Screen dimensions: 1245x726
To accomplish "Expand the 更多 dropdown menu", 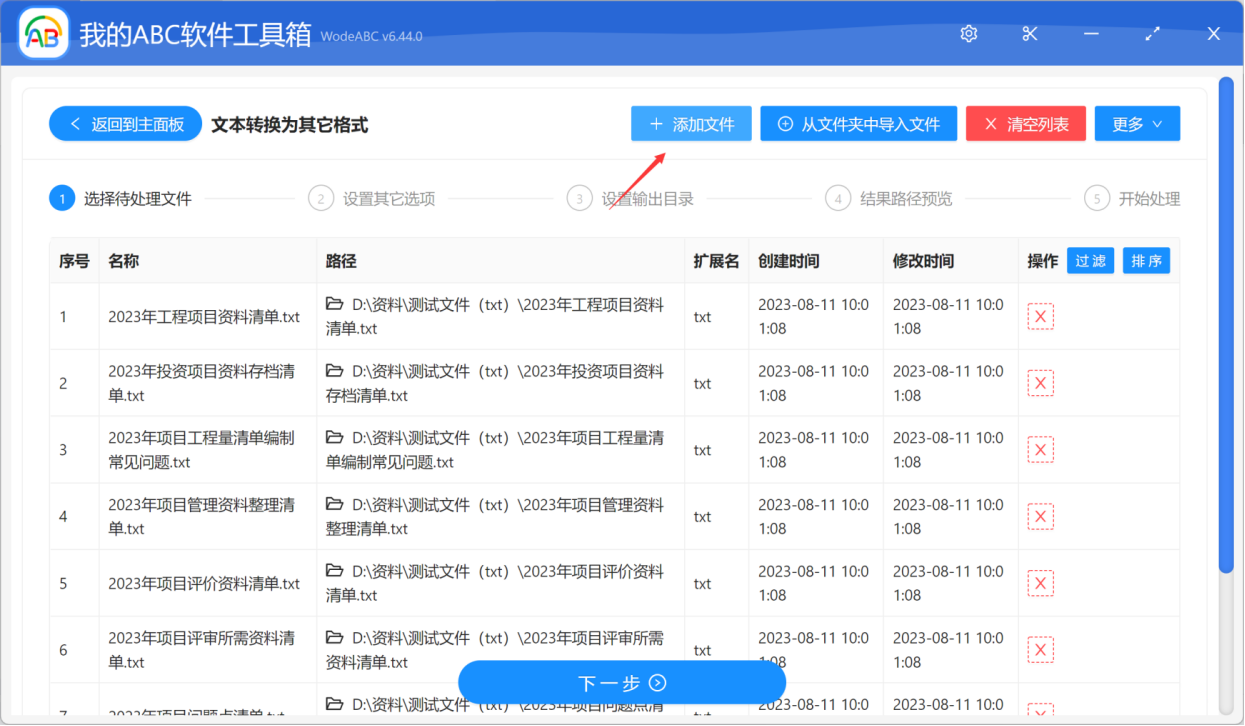I will [1137, 123].
